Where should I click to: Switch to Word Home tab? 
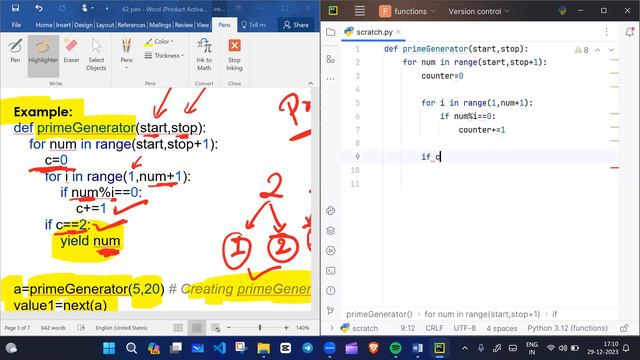pyautogui.click(x=44, y=25)
